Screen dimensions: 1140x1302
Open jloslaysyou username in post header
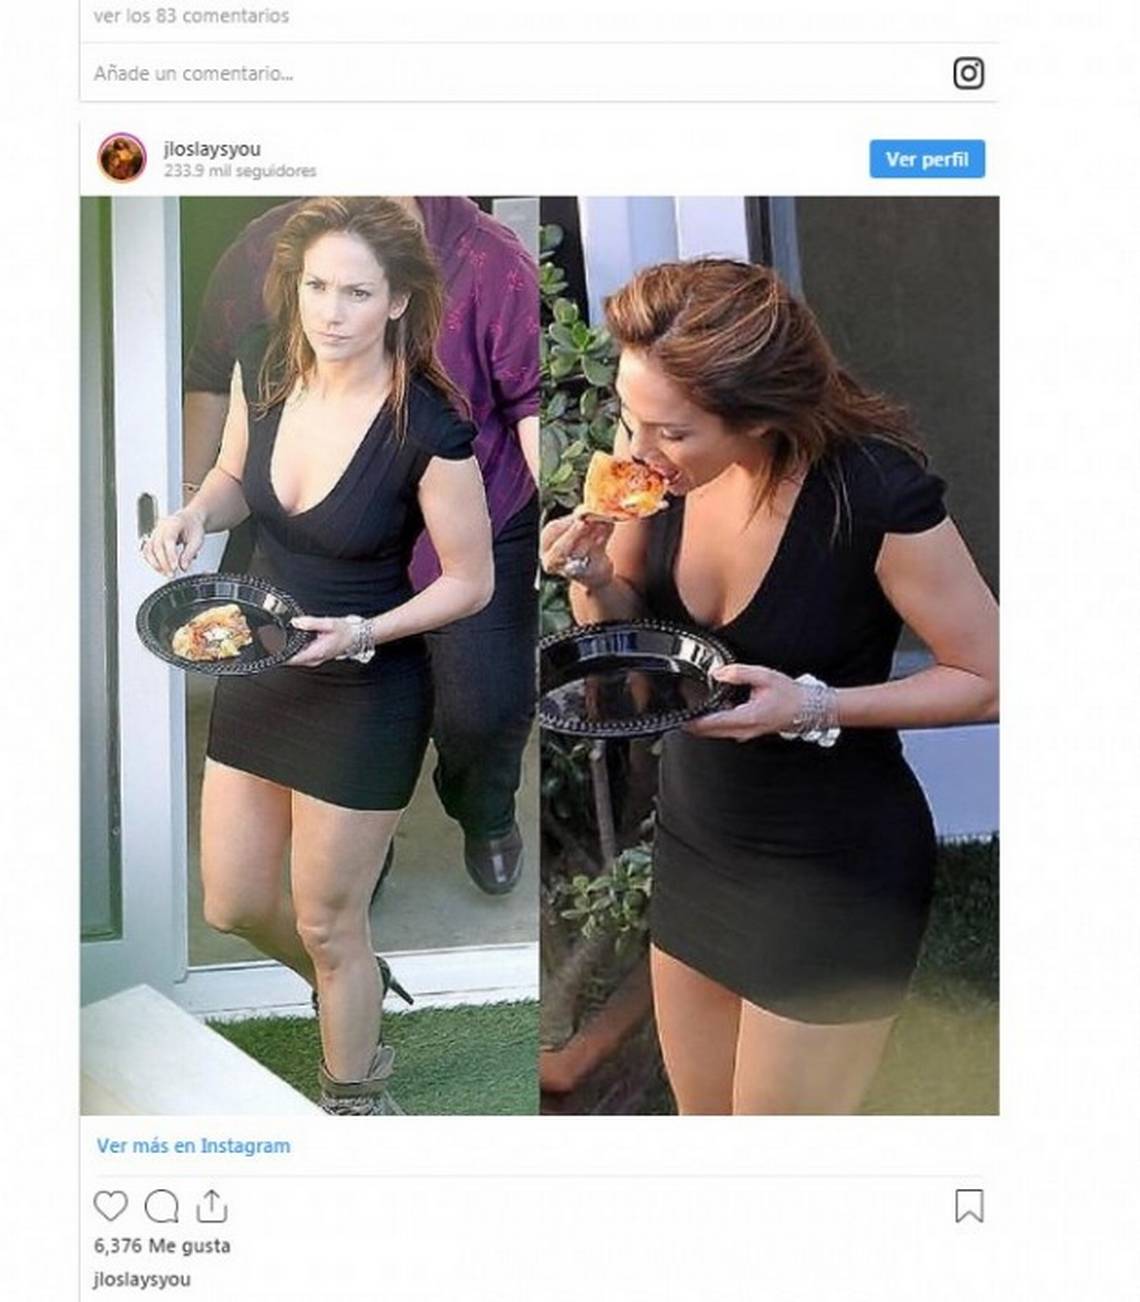(212, 149)
